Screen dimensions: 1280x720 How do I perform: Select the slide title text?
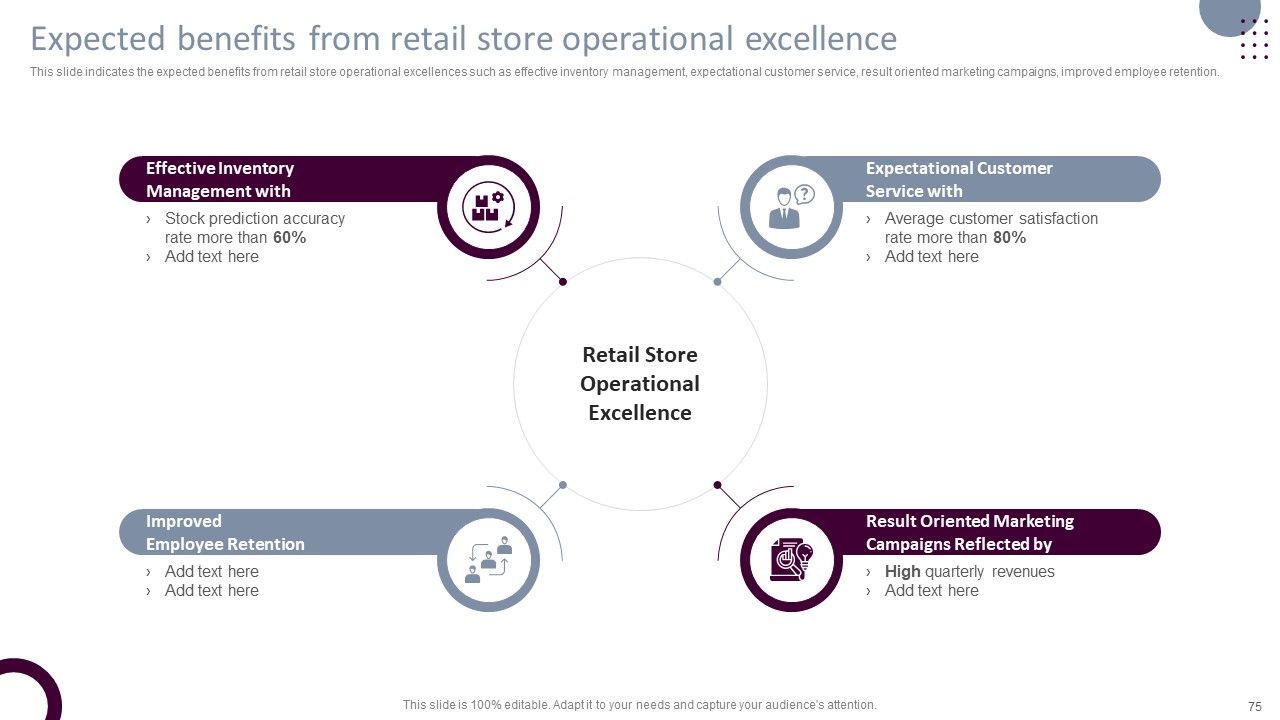(464, 39)
